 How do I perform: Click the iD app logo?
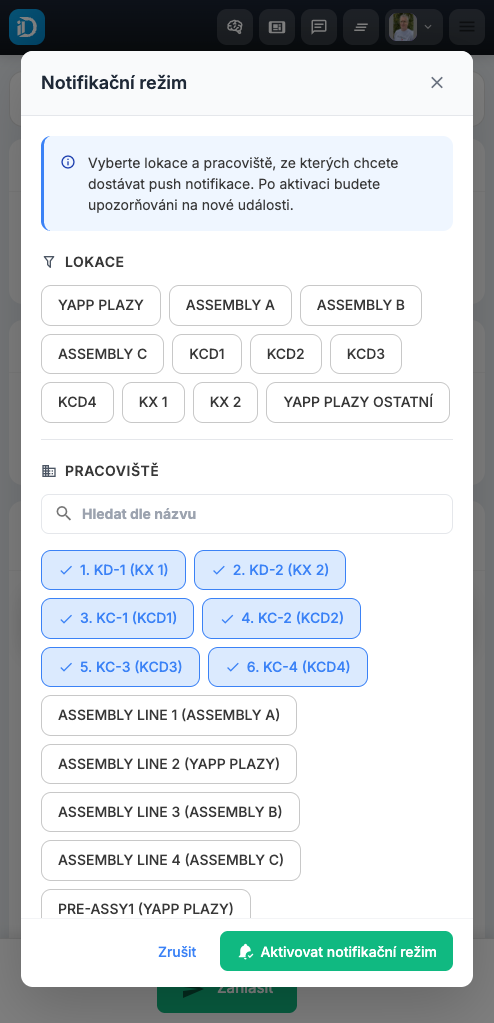[x=27, y=27]
